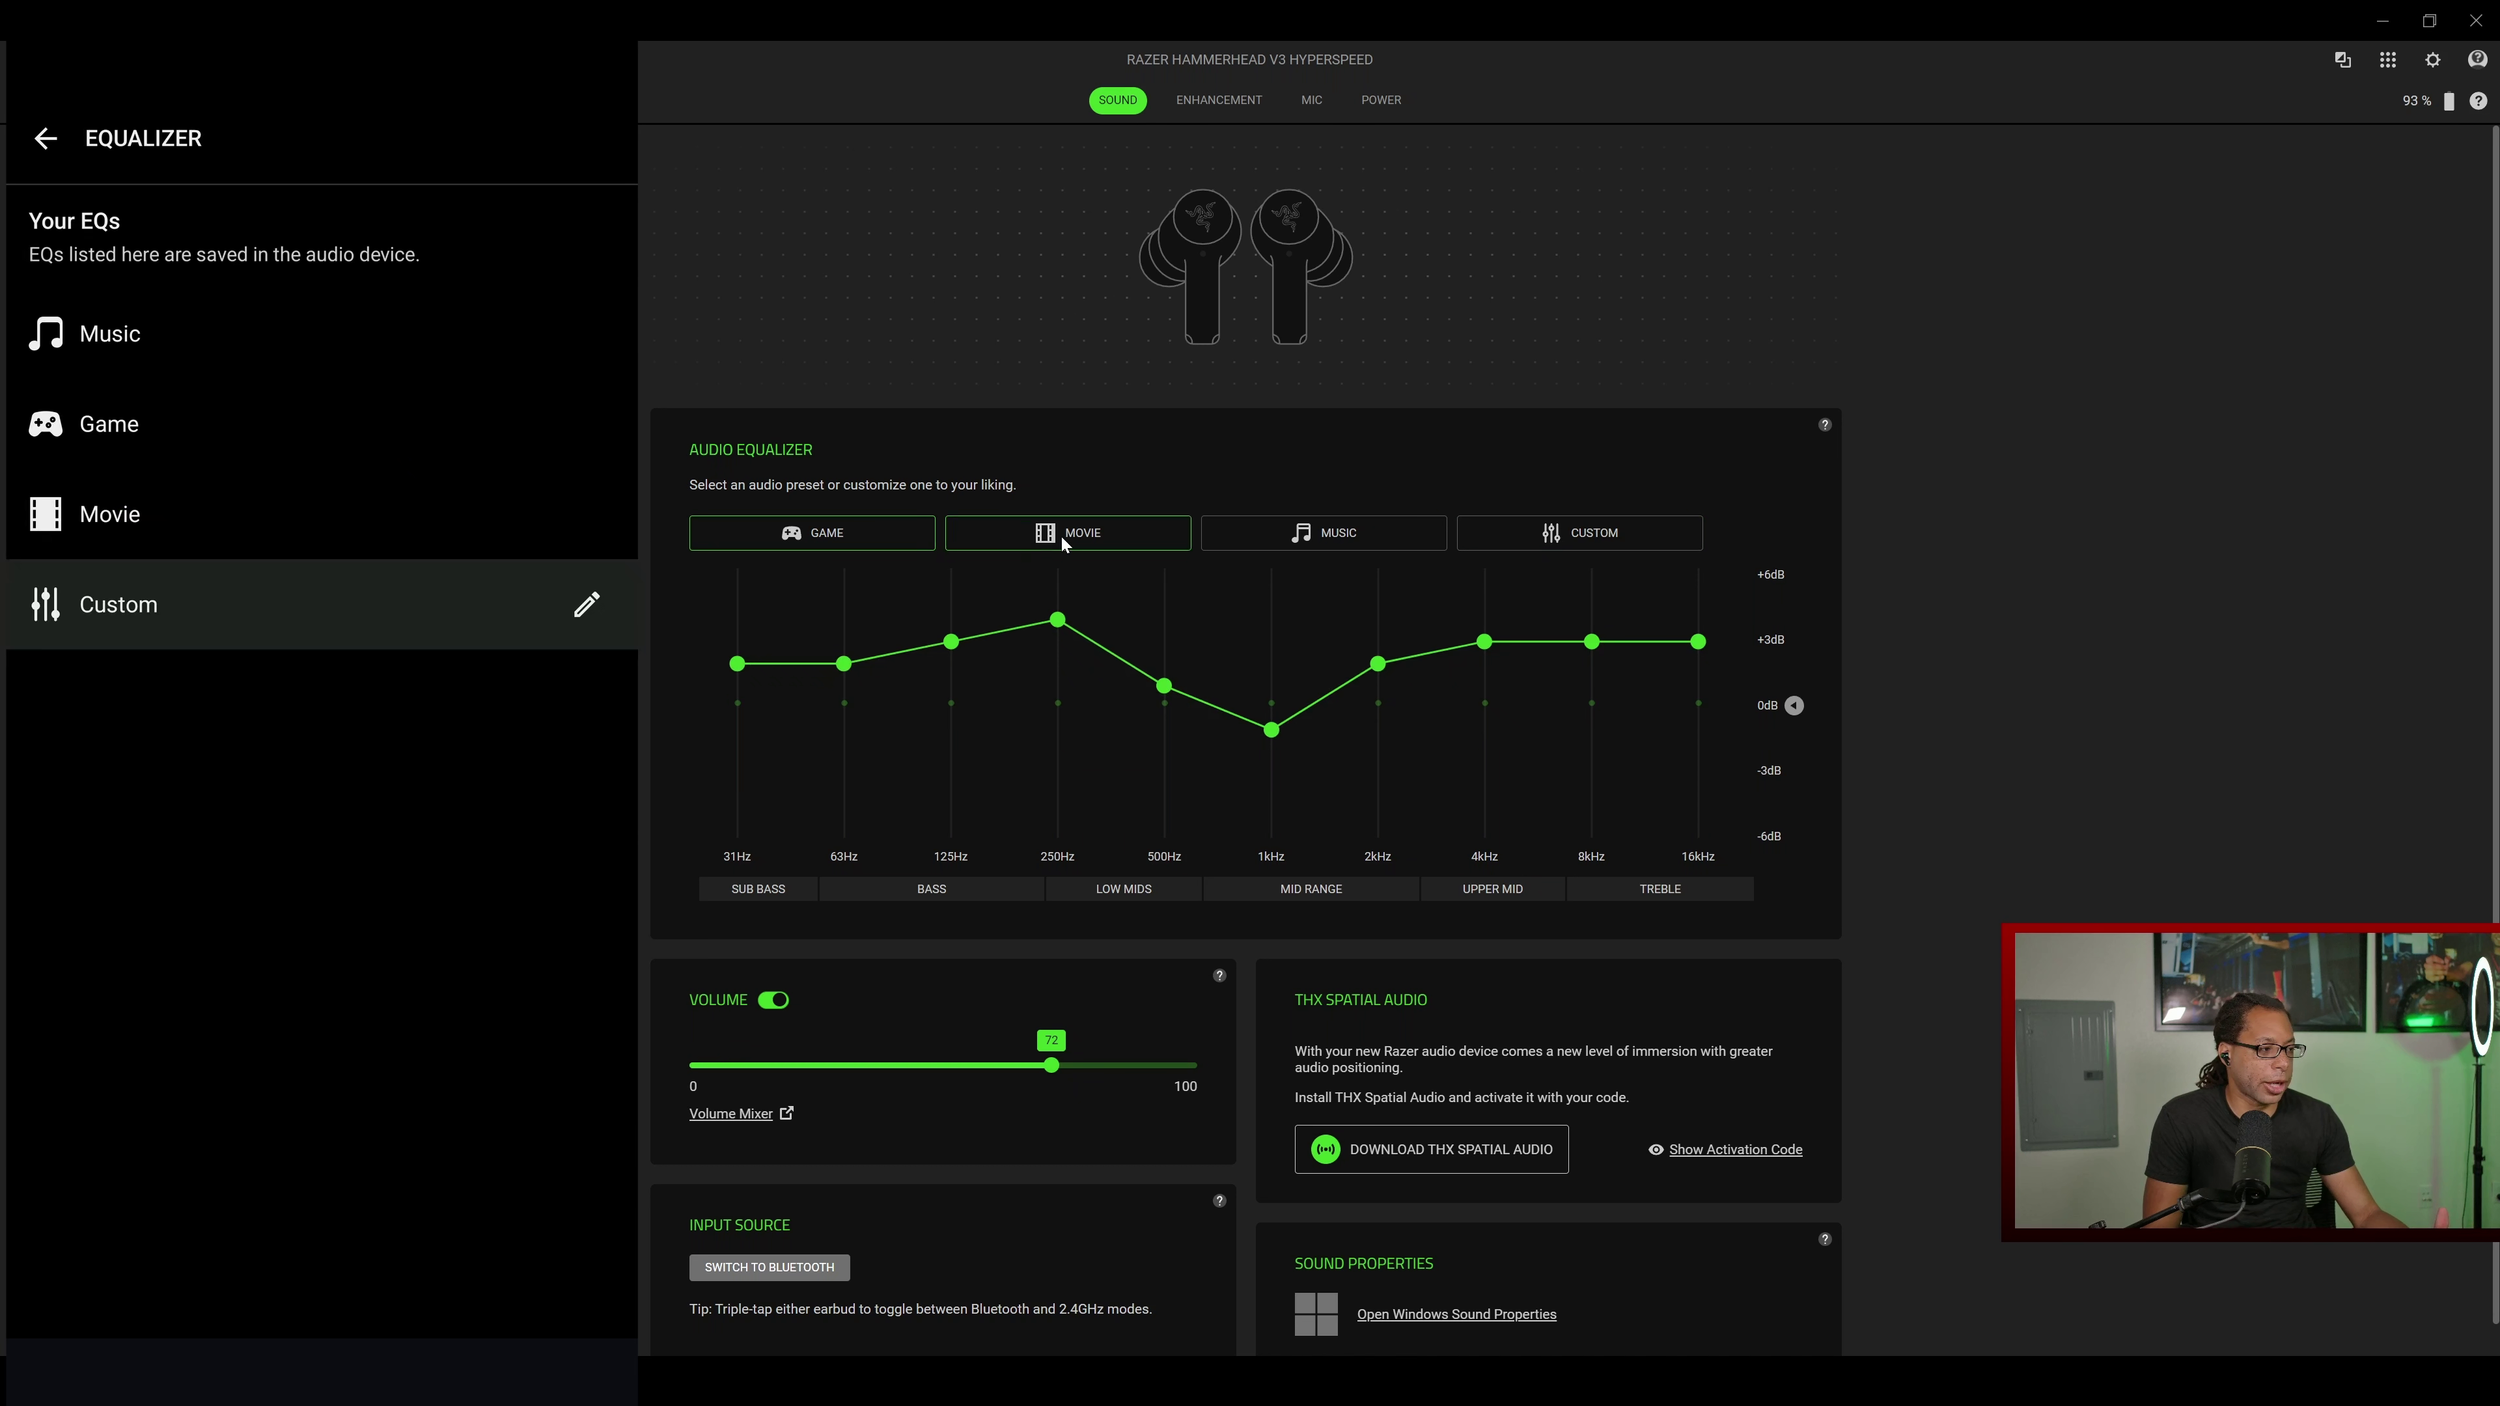Viewport: 2500px width, 1406px height.
Task: Click the 93 % battery text
Action: (x=2417, y=101)
